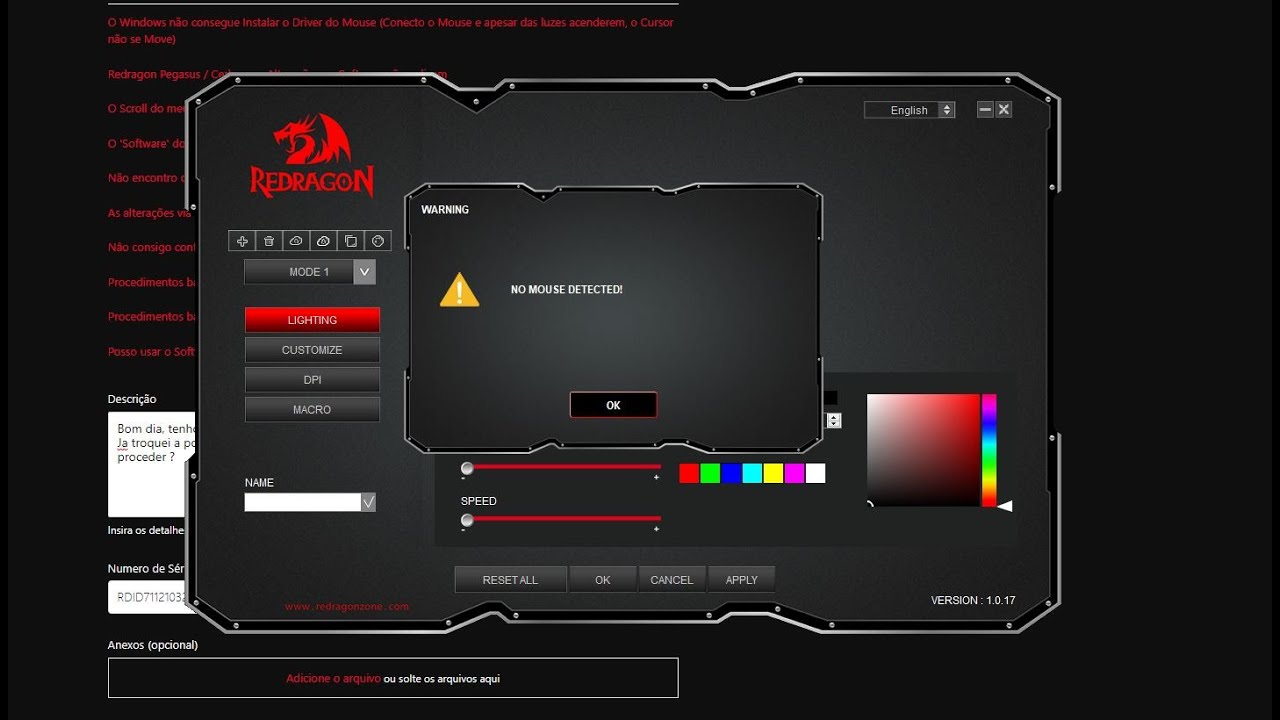Screen dimensions: 1280x720
Task: Minimize the Redragon software window
Action: click(985, 110)
